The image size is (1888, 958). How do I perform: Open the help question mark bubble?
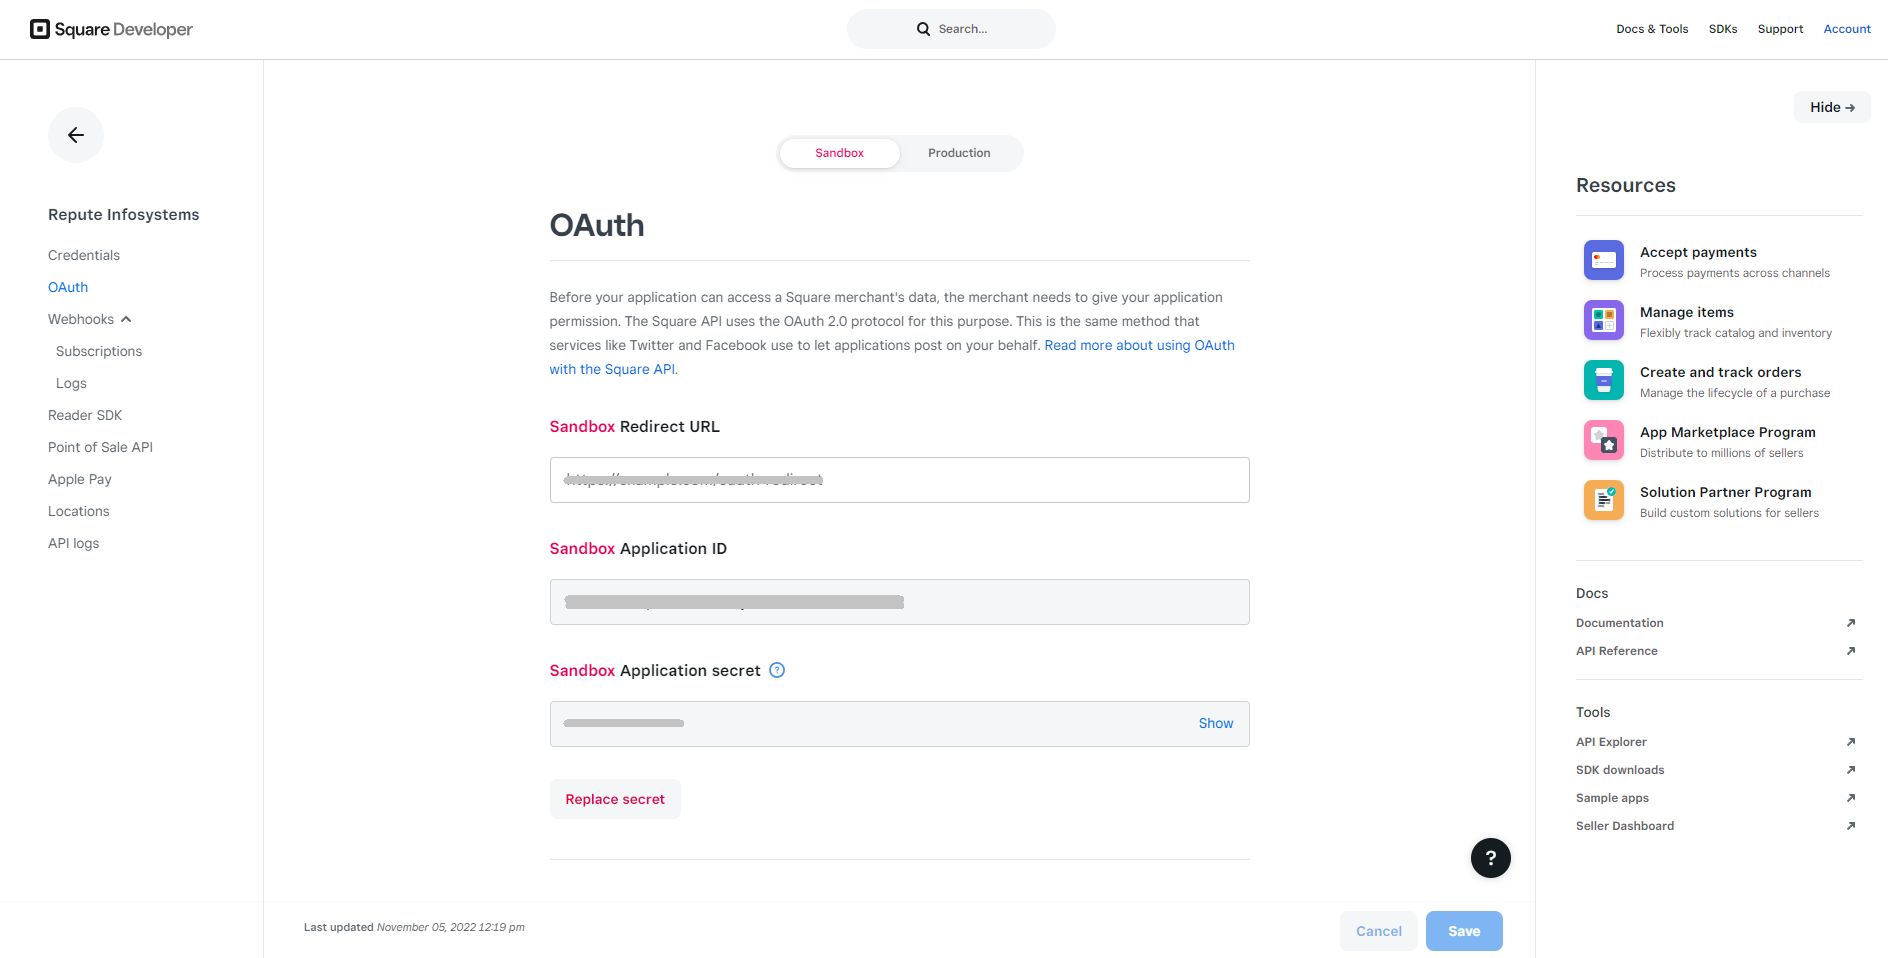(x=1490, y=858)
